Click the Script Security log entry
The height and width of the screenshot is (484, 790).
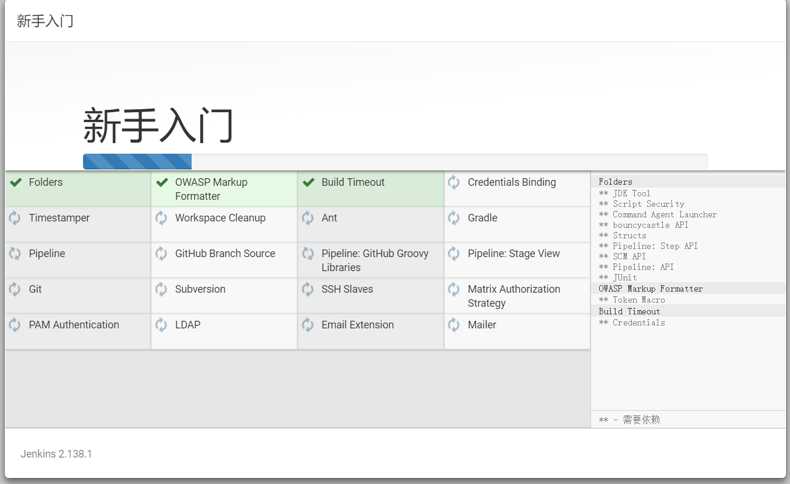pyautogui.click(x=641, y=204)
